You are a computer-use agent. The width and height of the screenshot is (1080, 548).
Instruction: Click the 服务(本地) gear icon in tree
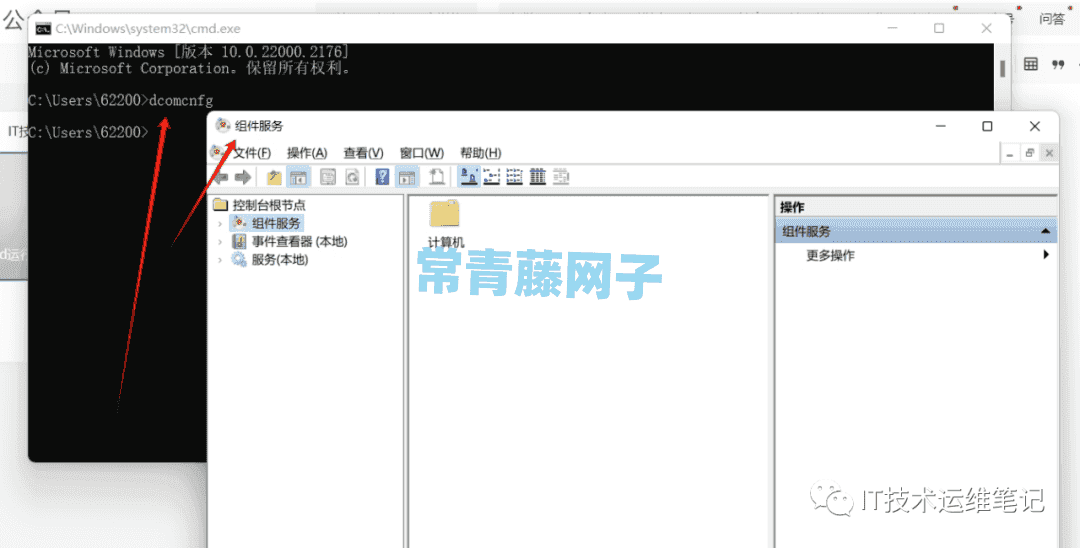pos(239,260)
